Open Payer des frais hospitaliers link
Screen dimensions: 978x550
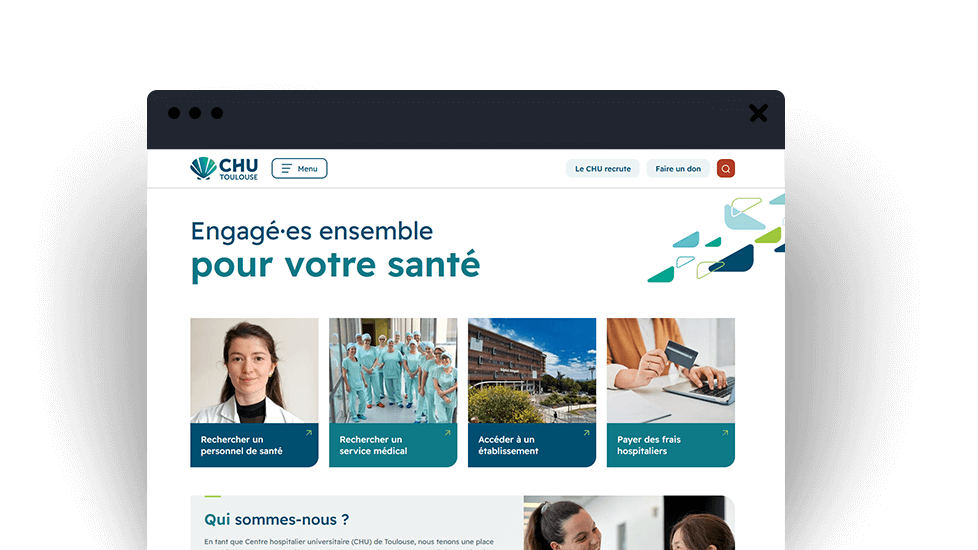[x=649, y=445]
